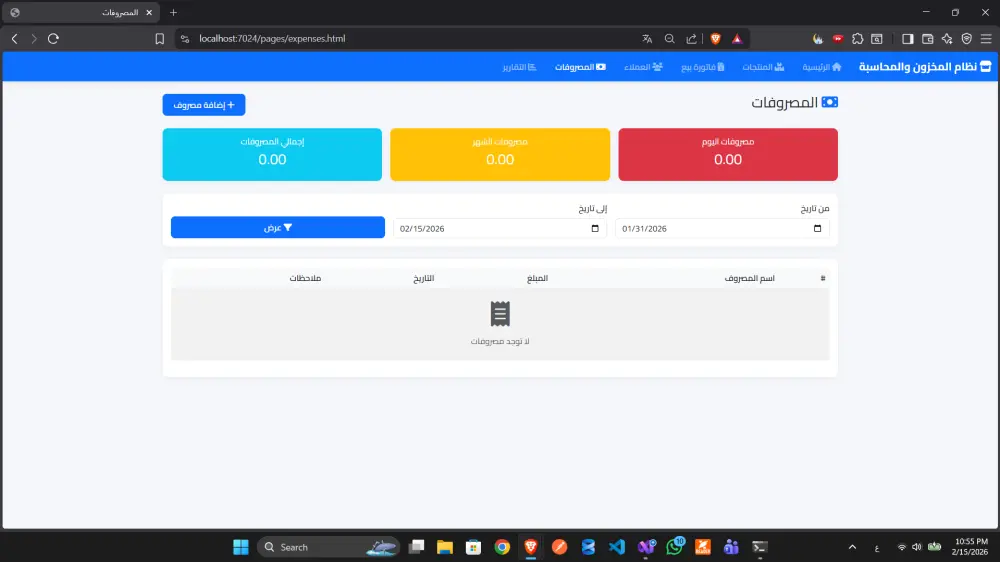This screenshot has height=562, width=1000.
Task: Open the التقارير reports nav item
Action: coord(519,67)
